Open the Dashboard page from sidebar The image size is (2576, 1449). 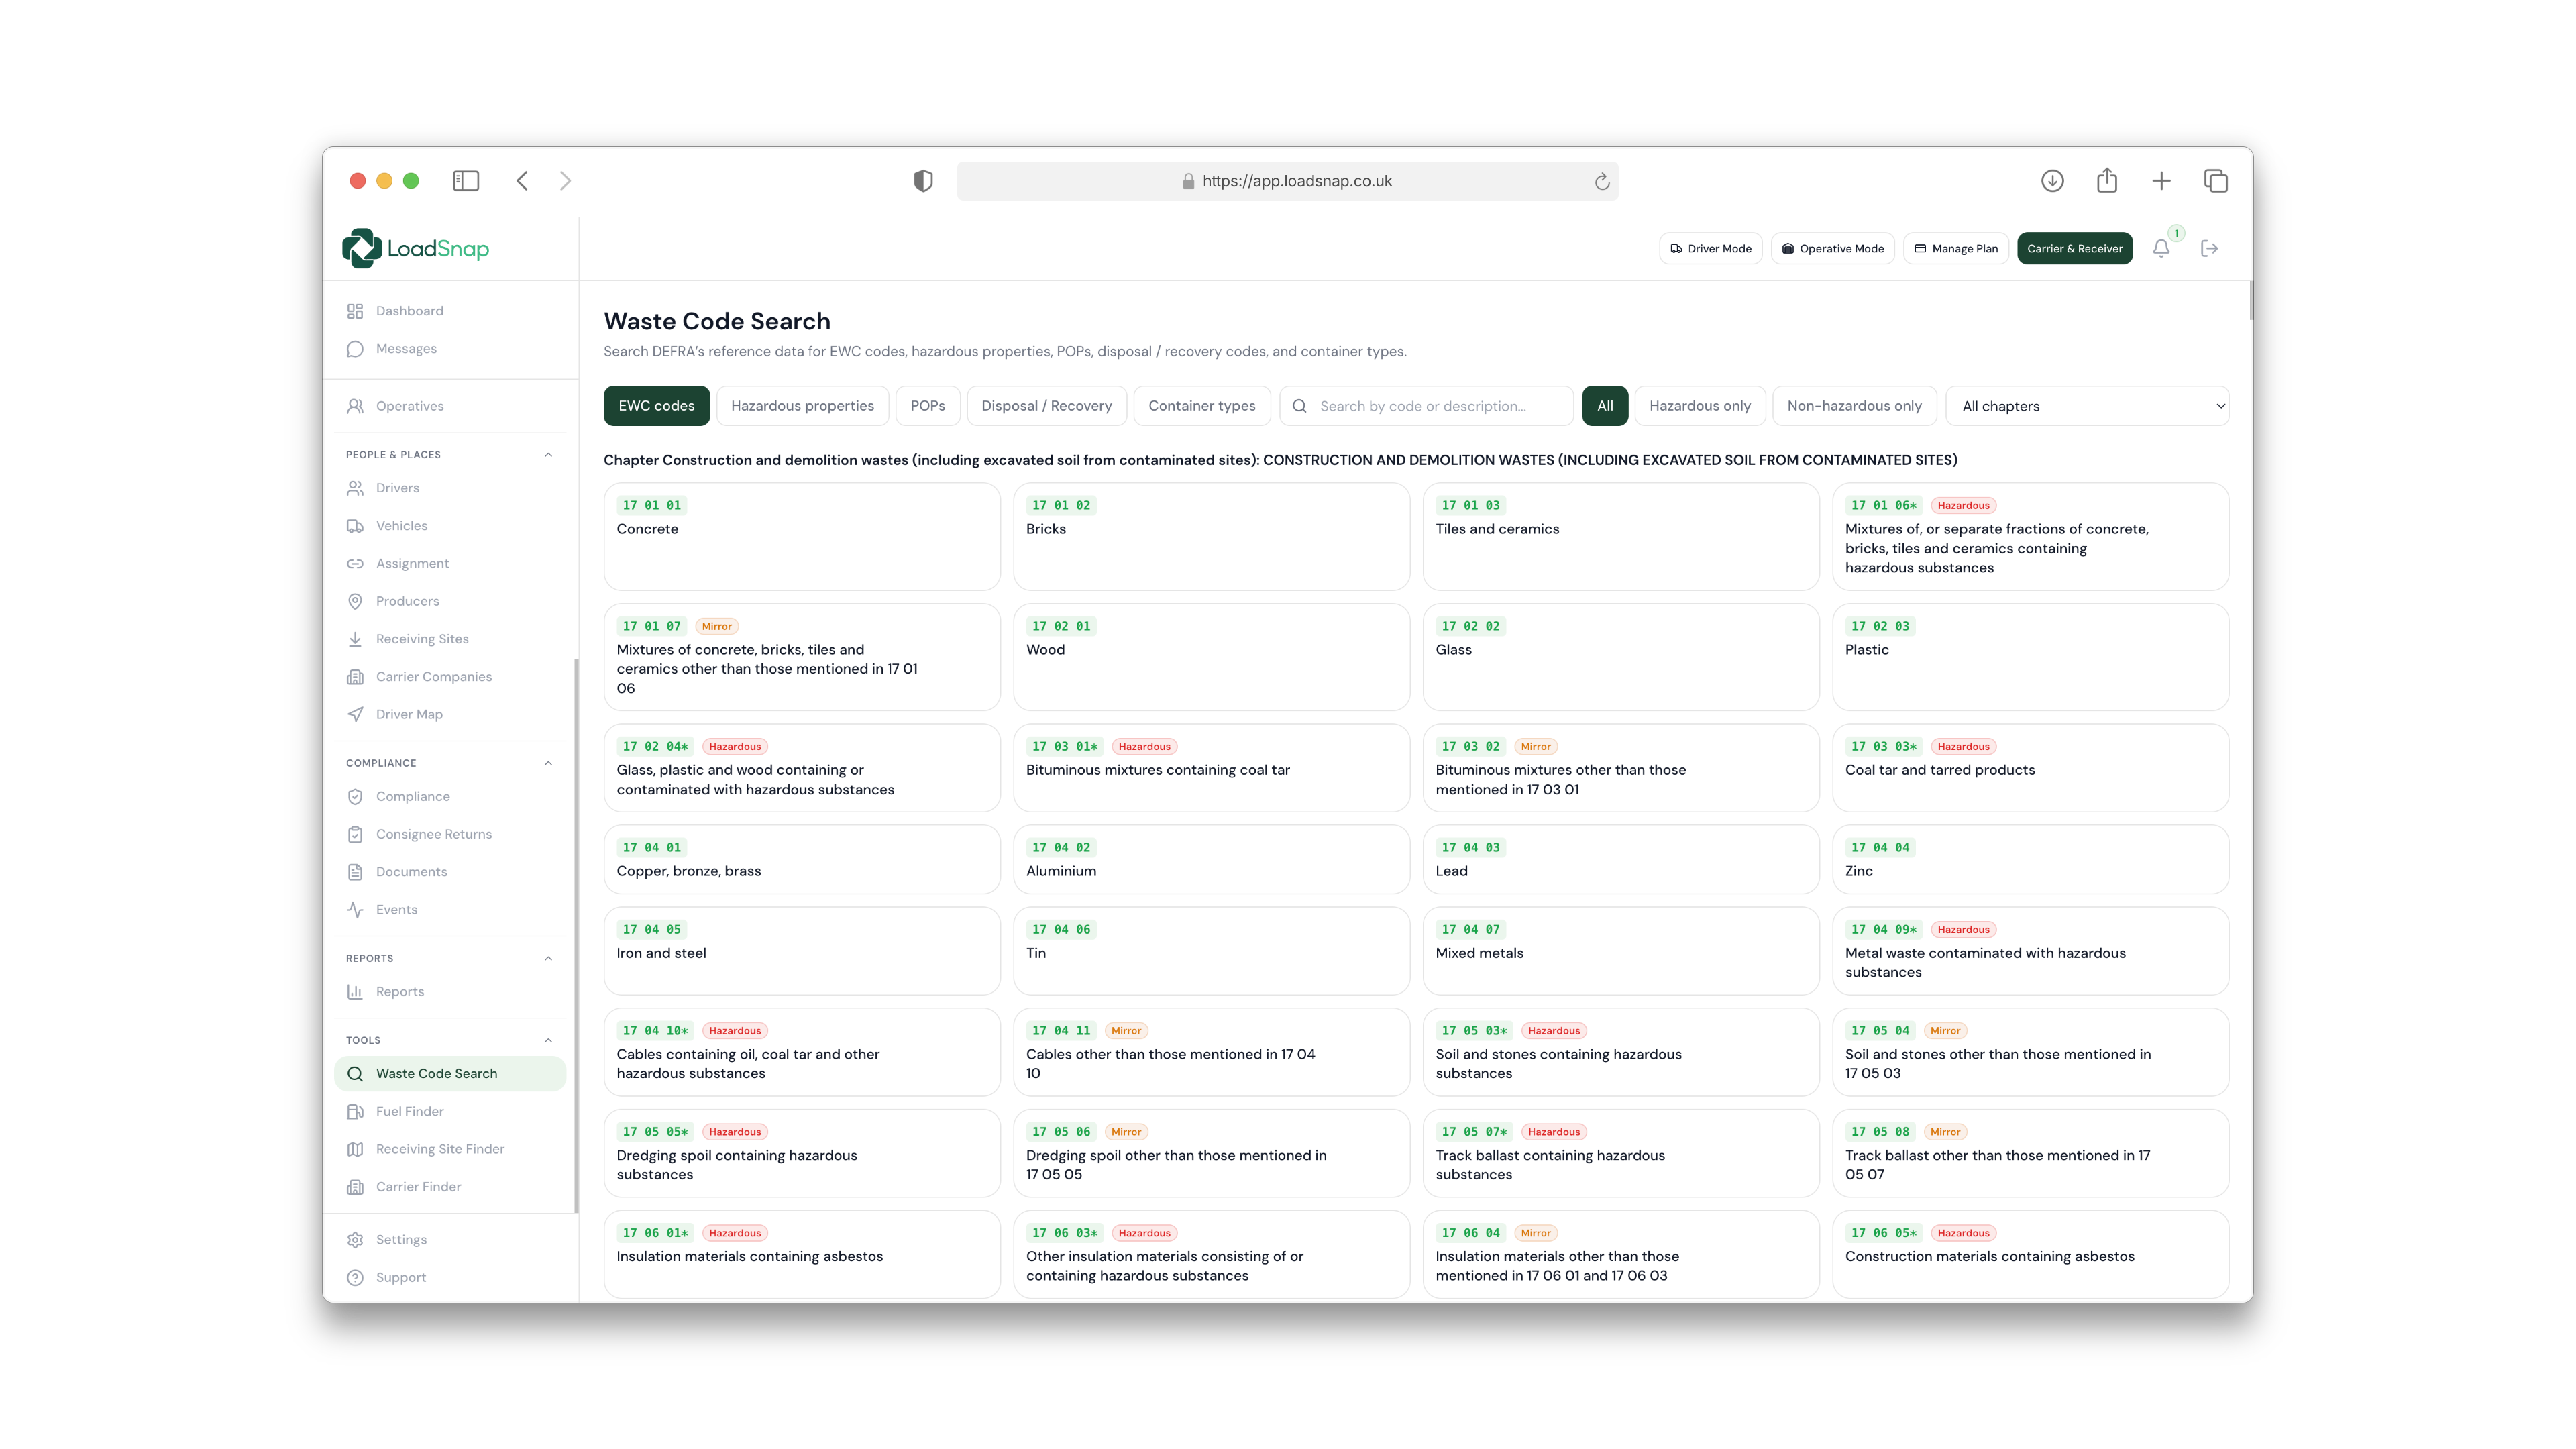pos(450,311)
